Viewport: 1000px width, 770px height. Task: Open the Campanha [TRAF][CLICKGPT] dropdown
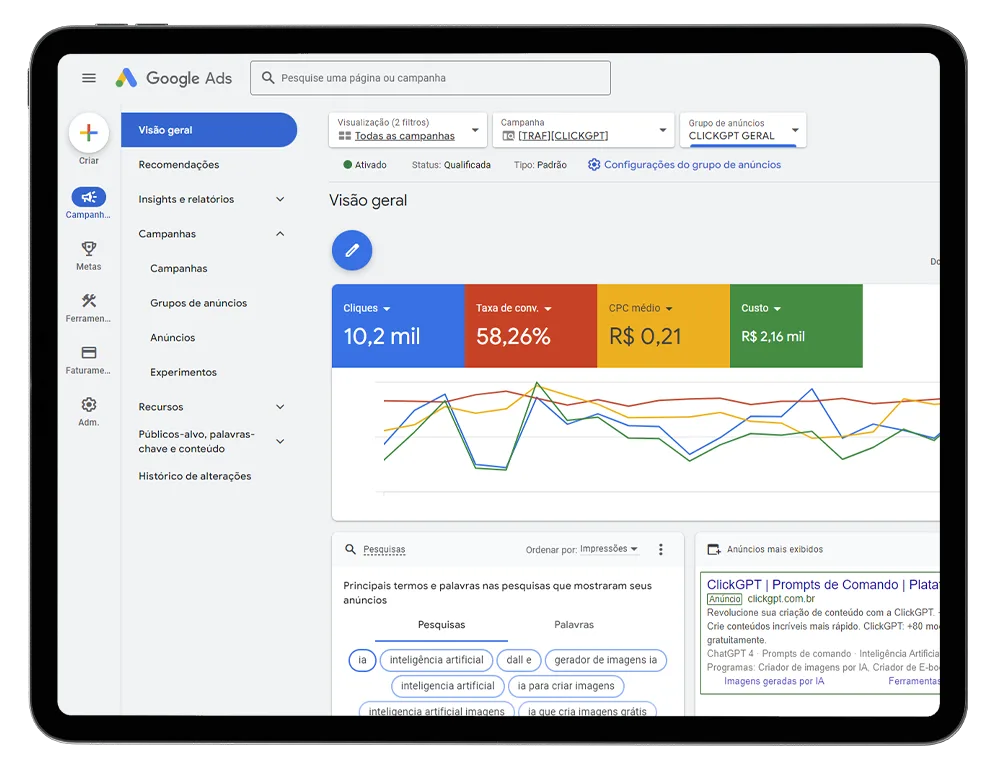tap(584, 130)
